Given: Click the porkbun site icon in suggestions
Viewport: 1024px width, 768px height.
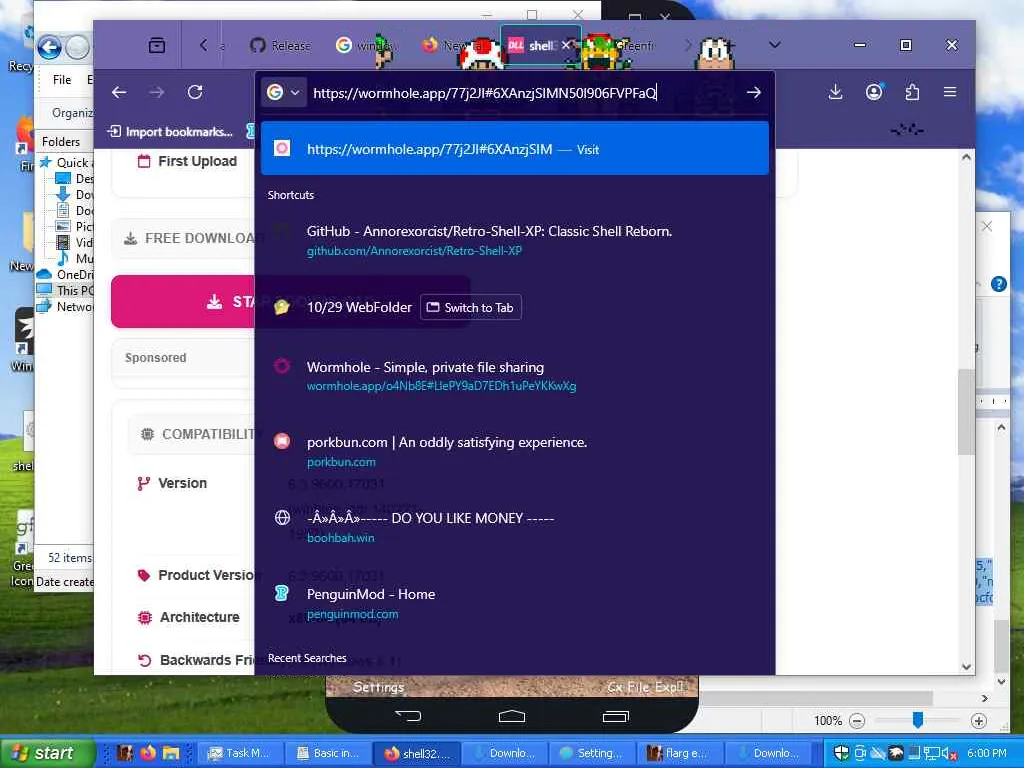Looking at the screenshot, I should 282,441.
